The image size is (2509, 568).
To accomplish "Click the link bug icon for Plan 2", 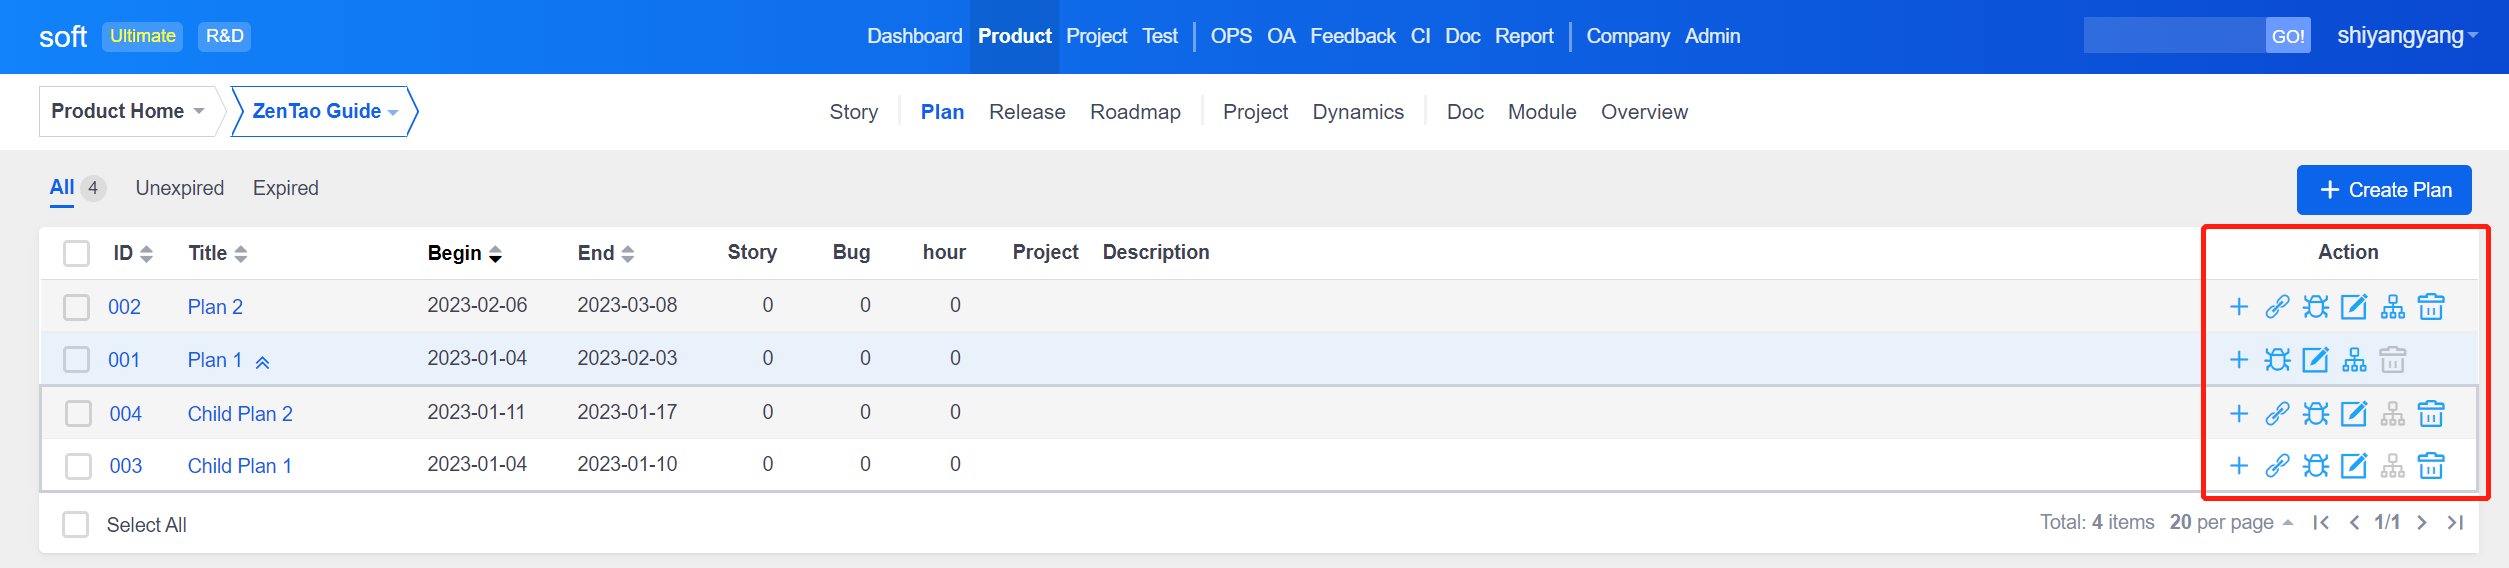I will pos(2315,307).
